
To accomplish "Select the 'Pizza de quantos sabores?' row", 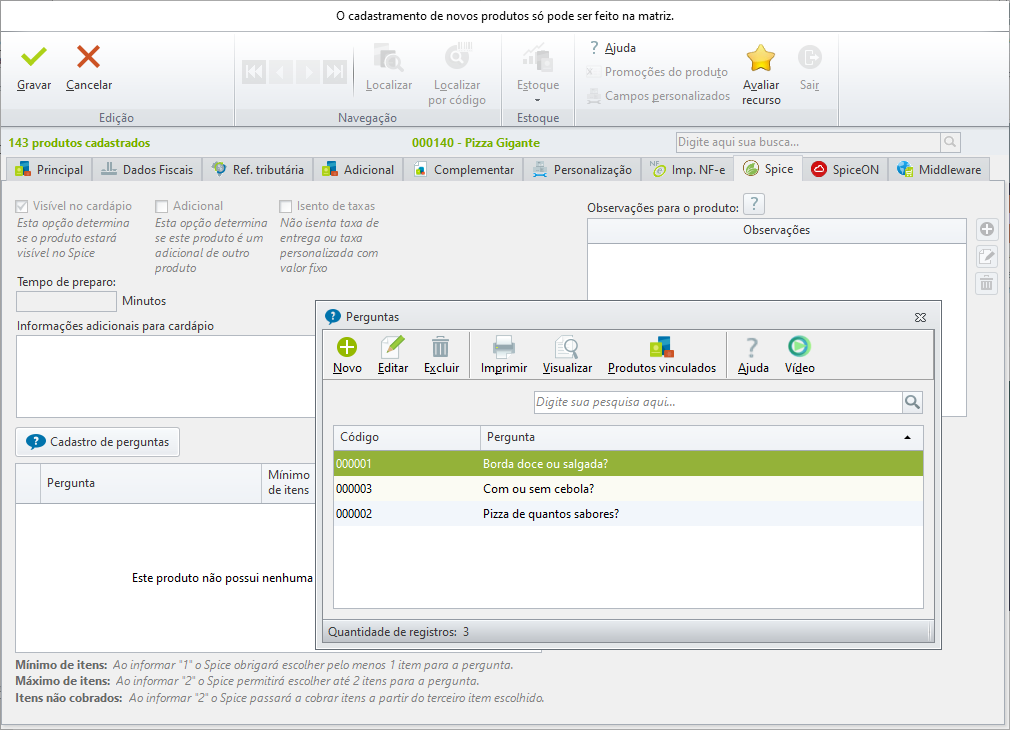I will click(x=628, y=514).
